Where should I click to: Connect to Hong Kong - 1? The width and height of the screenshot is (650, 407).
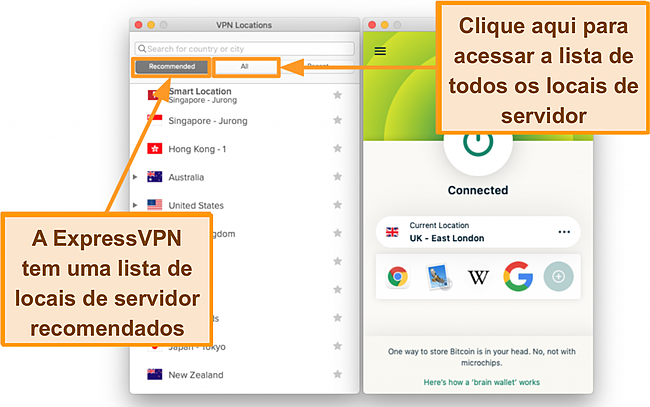click(x=245, y=149)
